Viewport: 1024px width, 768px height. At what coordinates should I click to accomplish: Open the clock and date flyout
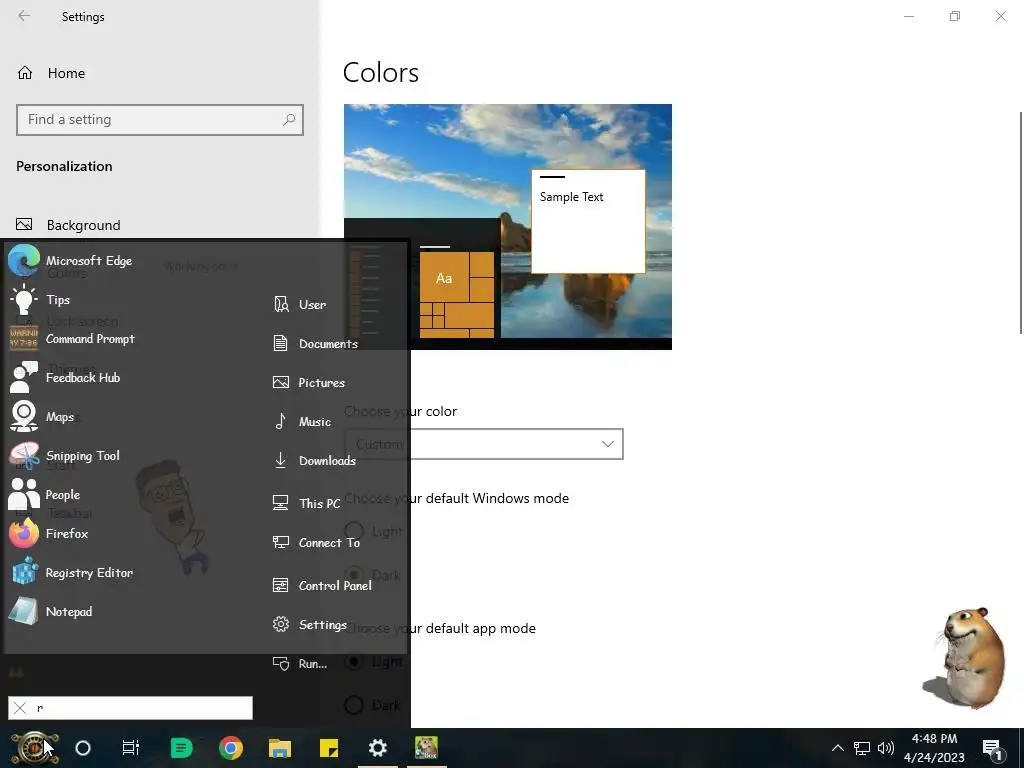[x=935, y=748]
